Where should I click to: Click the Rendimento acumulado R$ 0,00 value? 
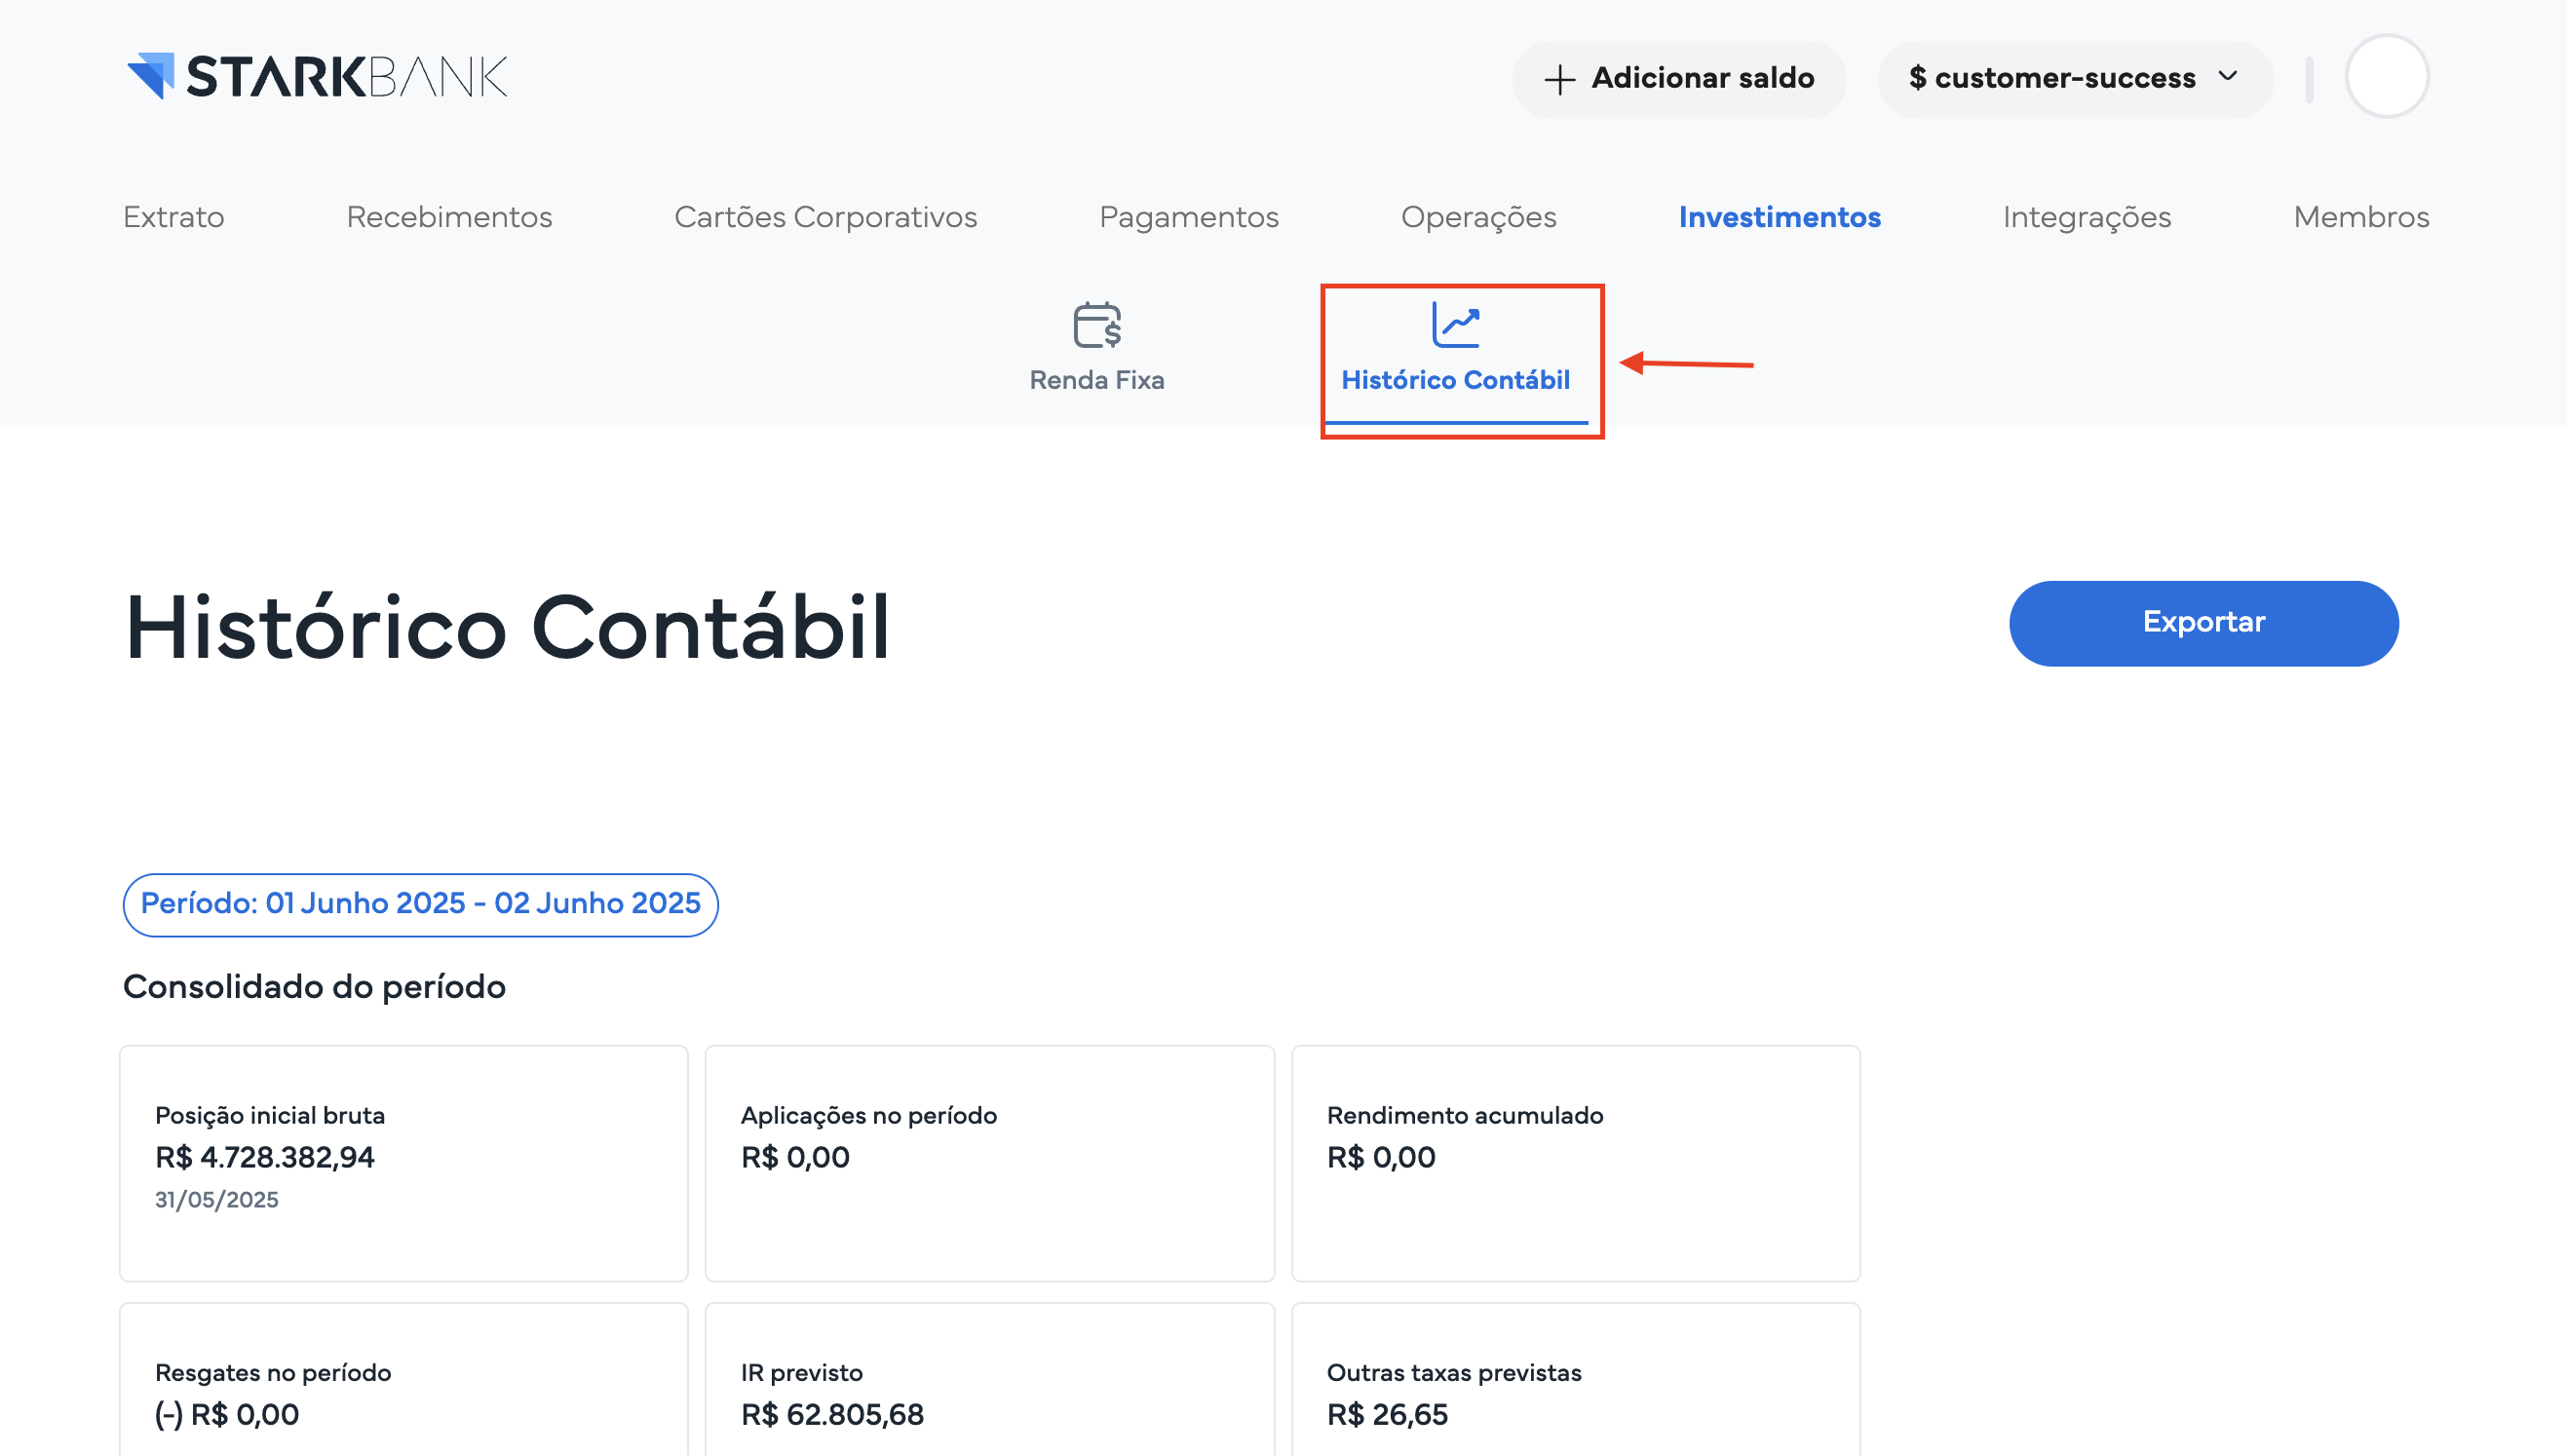tap(1381, 1157)
